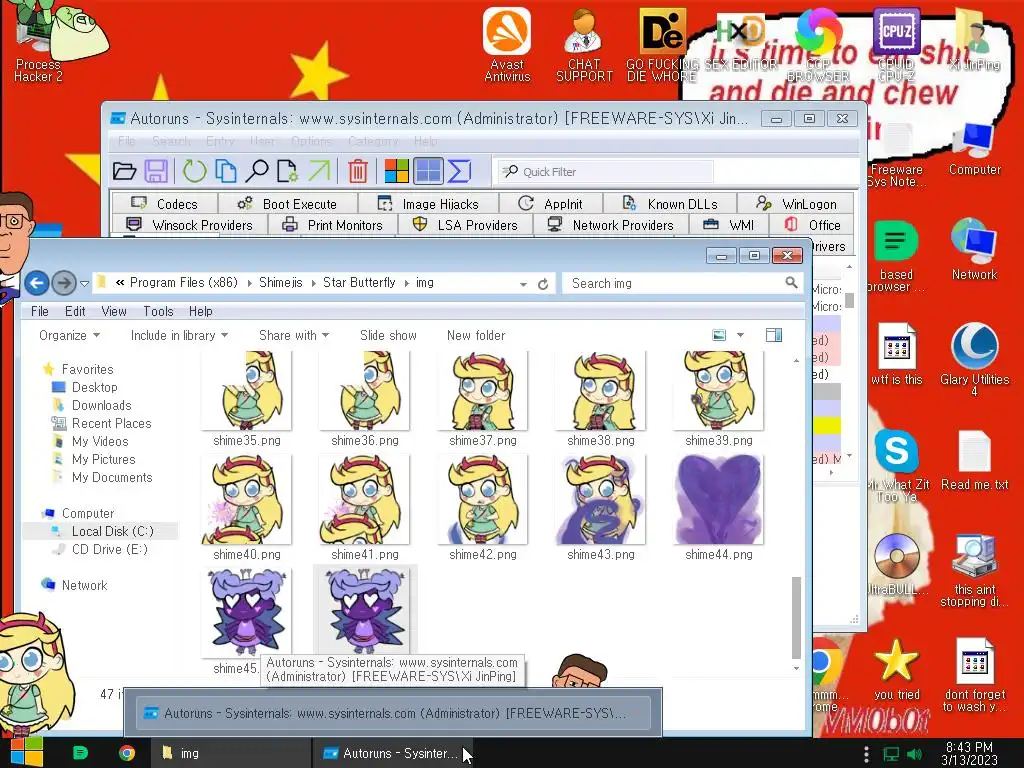Expand the Organize dropdown
Image resolution: width=1024 pixels, height=768 pixels.
pos(69,336)
